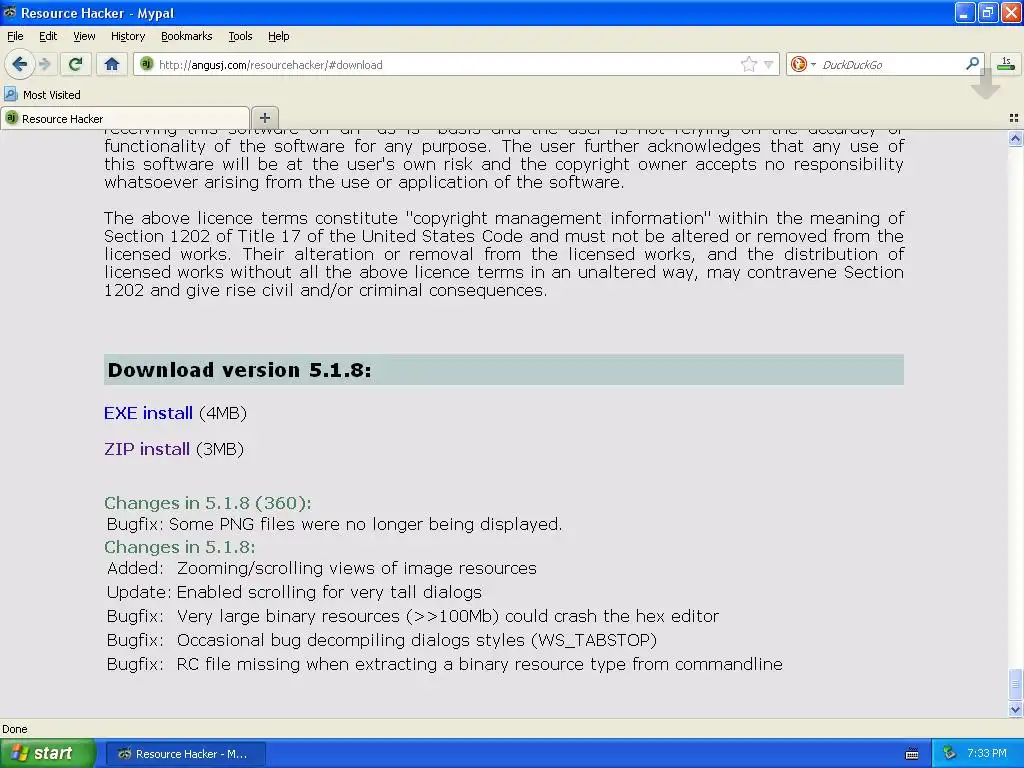
Task: Click the ZIP install download link
Action: [x=147, y=449]
